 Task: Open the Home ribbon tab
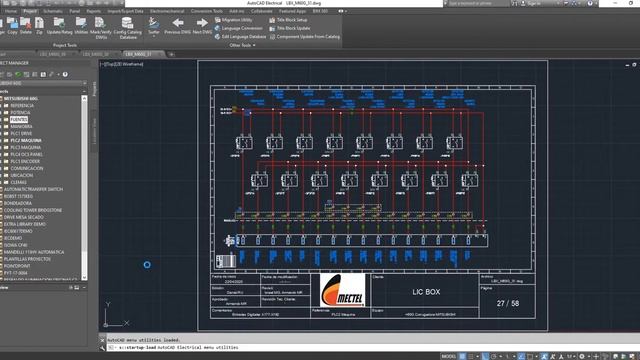click(11, 11)
